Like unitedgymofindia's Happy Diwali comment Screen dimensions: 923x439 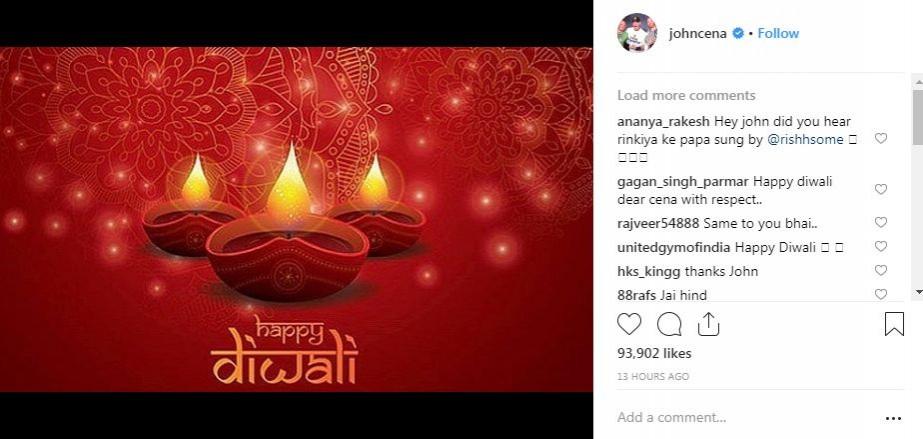(881, 247)
